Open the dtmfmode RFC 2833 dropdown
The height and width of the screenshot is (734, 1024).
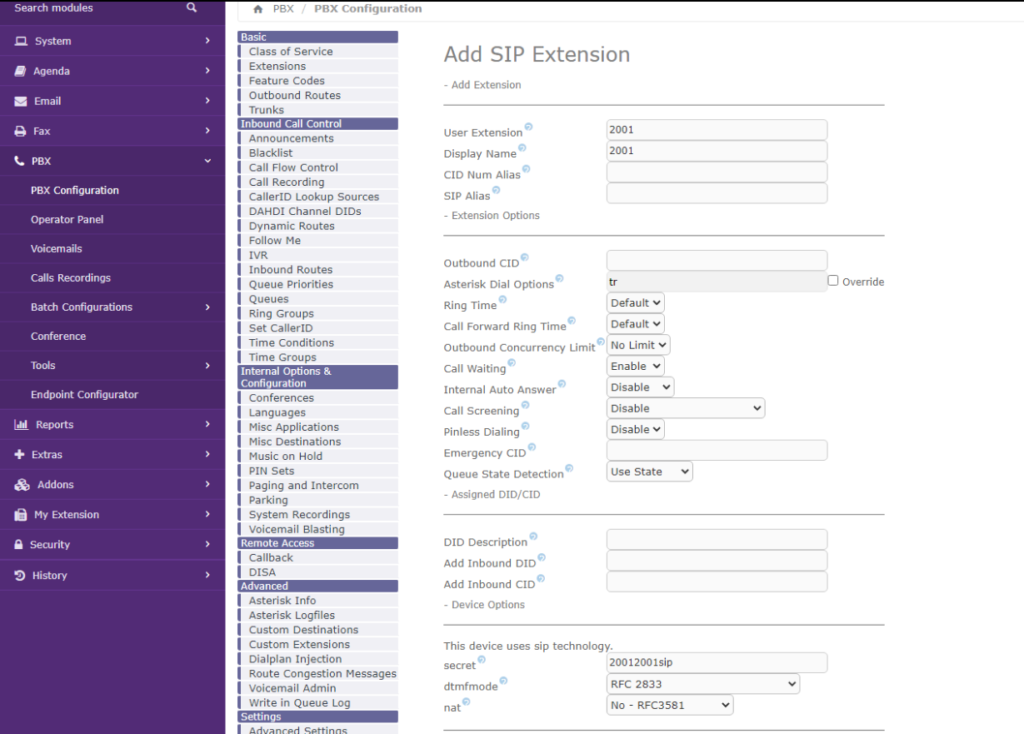pyautogui.click(x=703, y=684)
